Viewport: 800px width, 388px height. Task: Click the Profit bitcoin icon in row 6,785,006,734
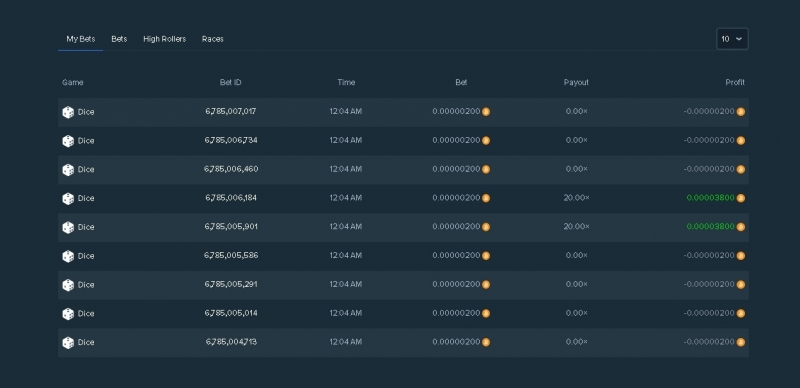740,140
